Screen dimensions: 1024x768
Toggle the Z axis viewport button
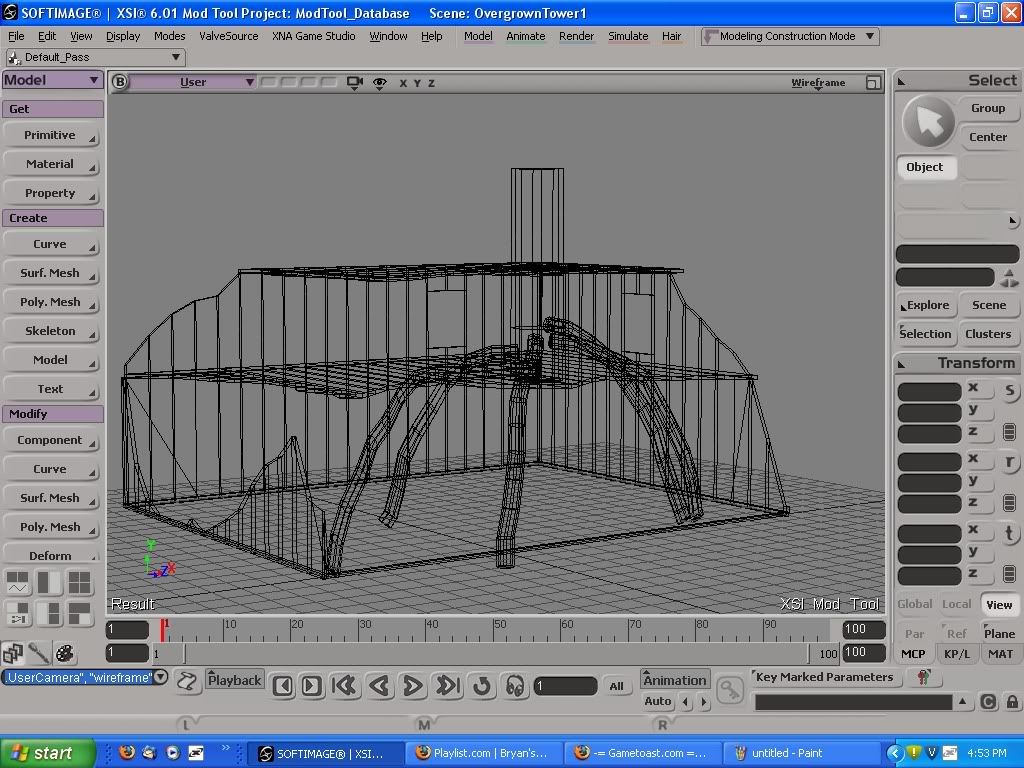pyautogui.click(x=431, y=84)
